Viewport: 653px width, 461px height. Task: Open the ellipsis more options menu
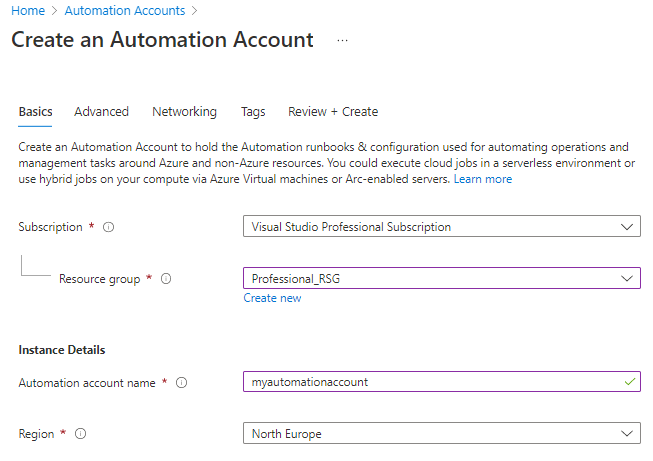click(342, 41)
